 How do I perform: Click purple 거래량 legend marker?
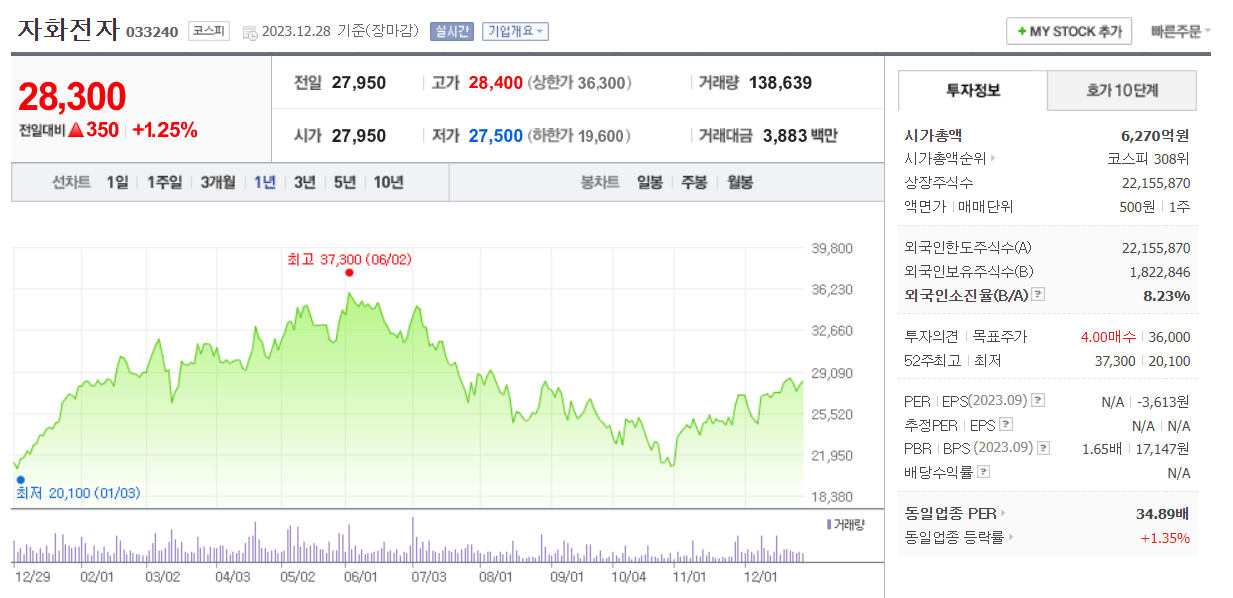[829, 524]
